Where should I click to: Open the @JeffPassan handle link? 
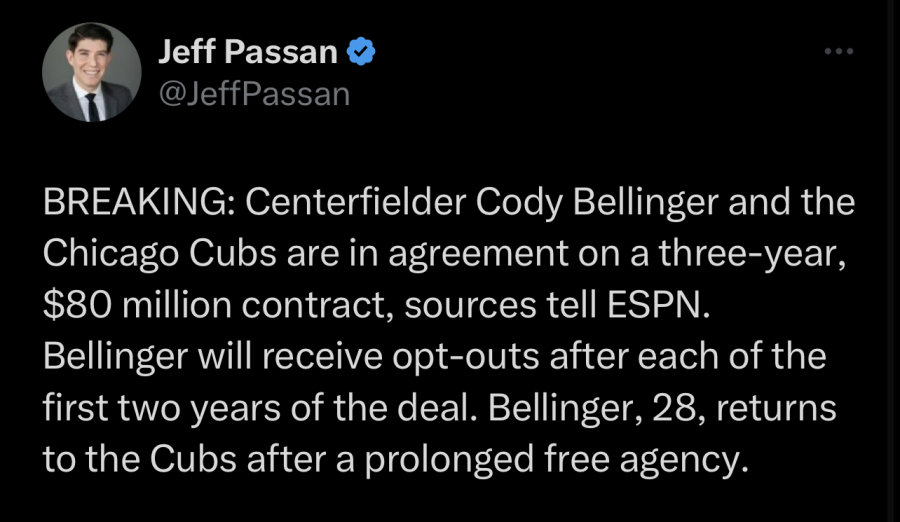coord(254,94)
